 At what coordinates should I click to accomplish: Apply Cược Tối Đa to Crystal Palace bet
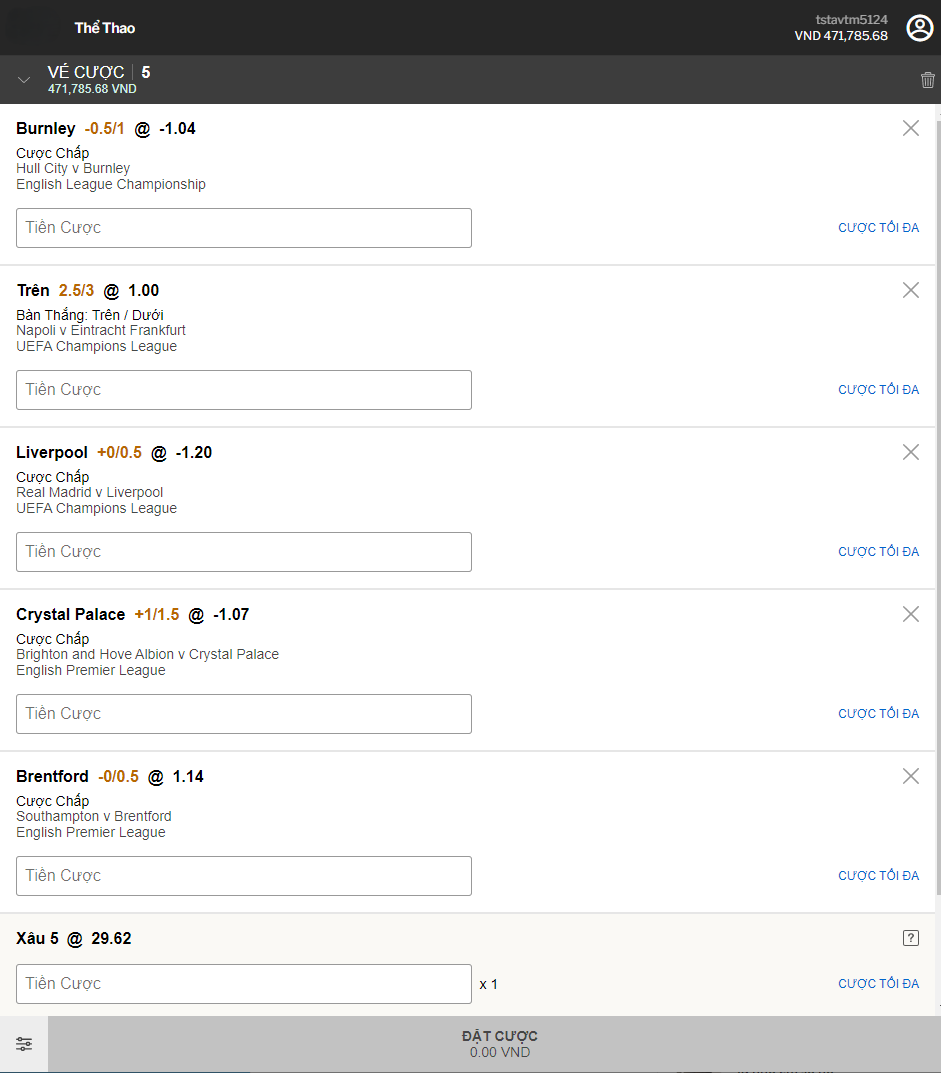point(878,714)
